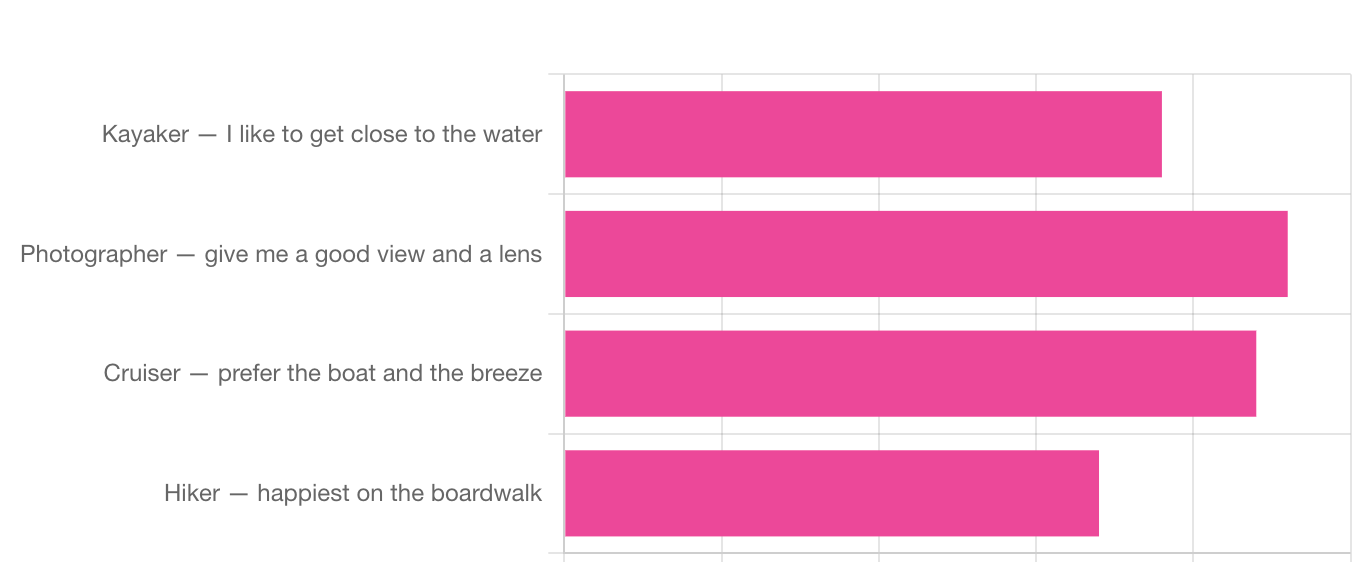The image size is (1352, 562).
Task: Click the 'Kayaker — I like to get close to the water' label
Action: click(322, 134)
